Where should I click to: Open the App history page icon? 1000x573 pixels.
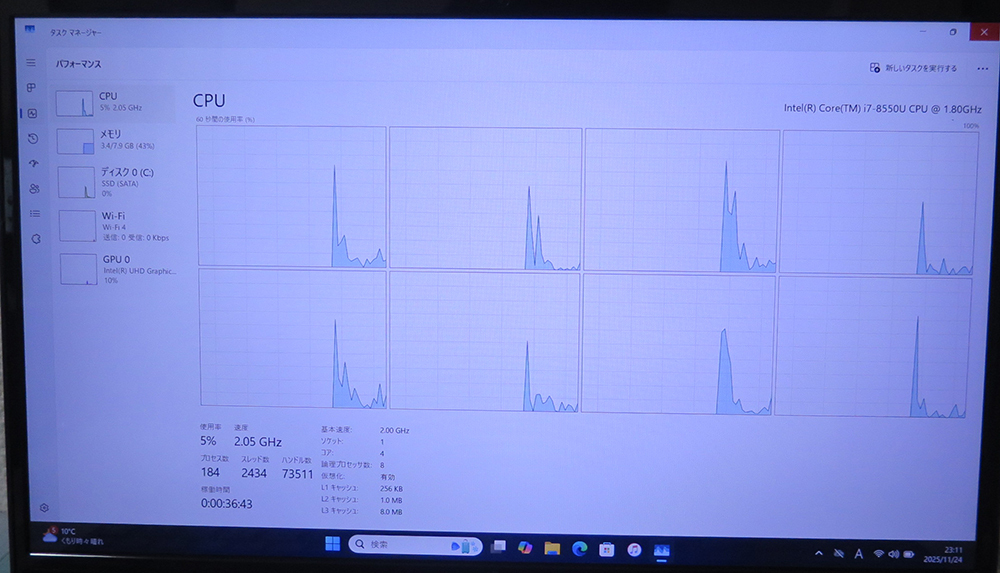[33, 138]
